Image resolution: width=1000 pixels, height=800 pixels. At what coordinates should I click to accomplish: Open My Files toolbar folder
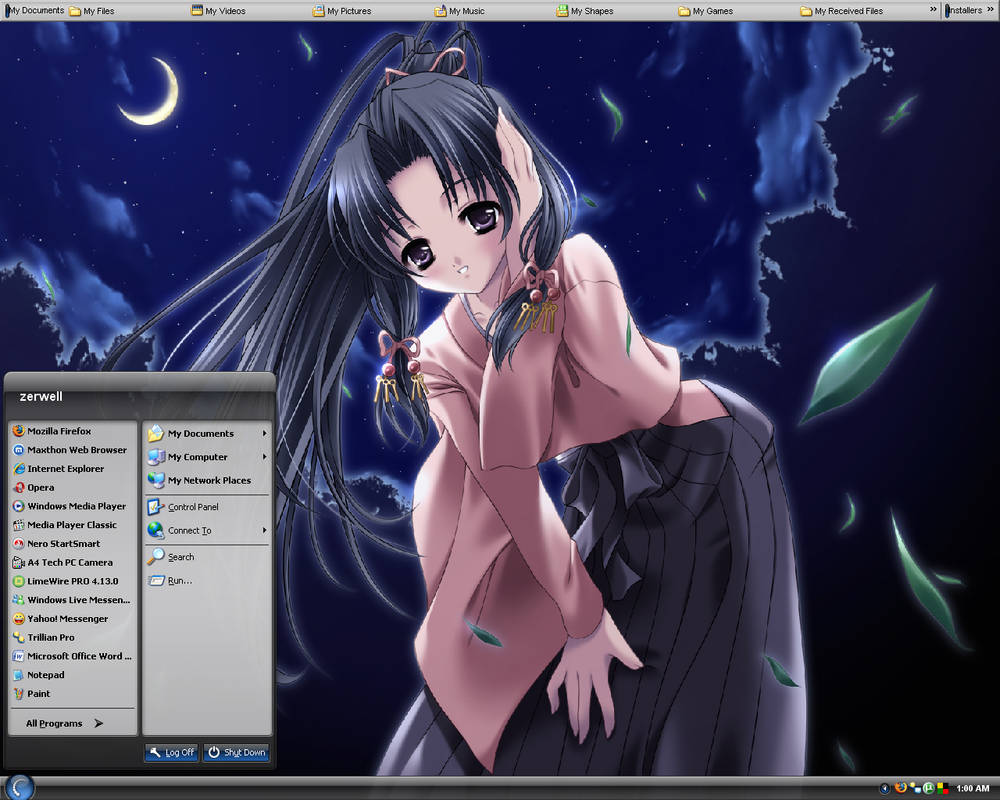(x=92, y=11)
